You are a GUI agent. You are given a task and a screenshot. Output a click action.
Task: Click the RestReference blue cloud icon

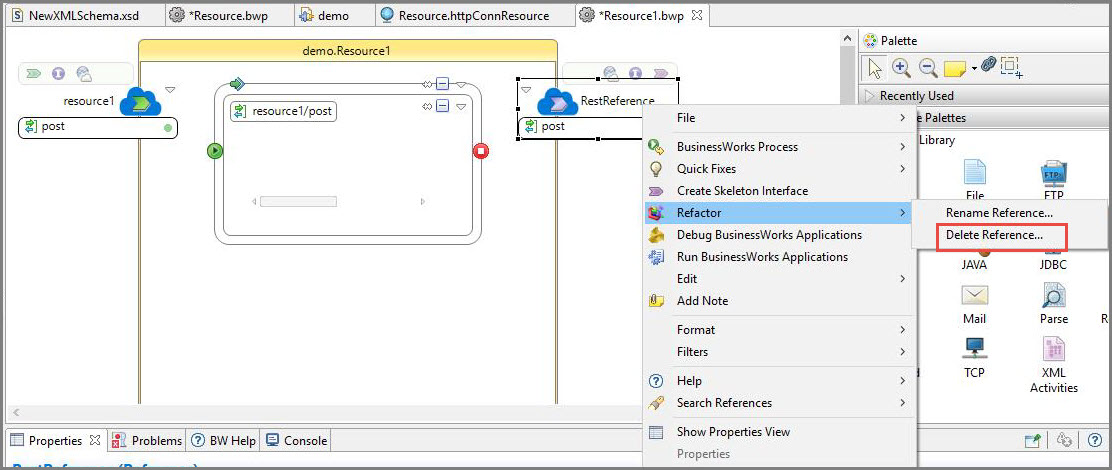point(558,101)
